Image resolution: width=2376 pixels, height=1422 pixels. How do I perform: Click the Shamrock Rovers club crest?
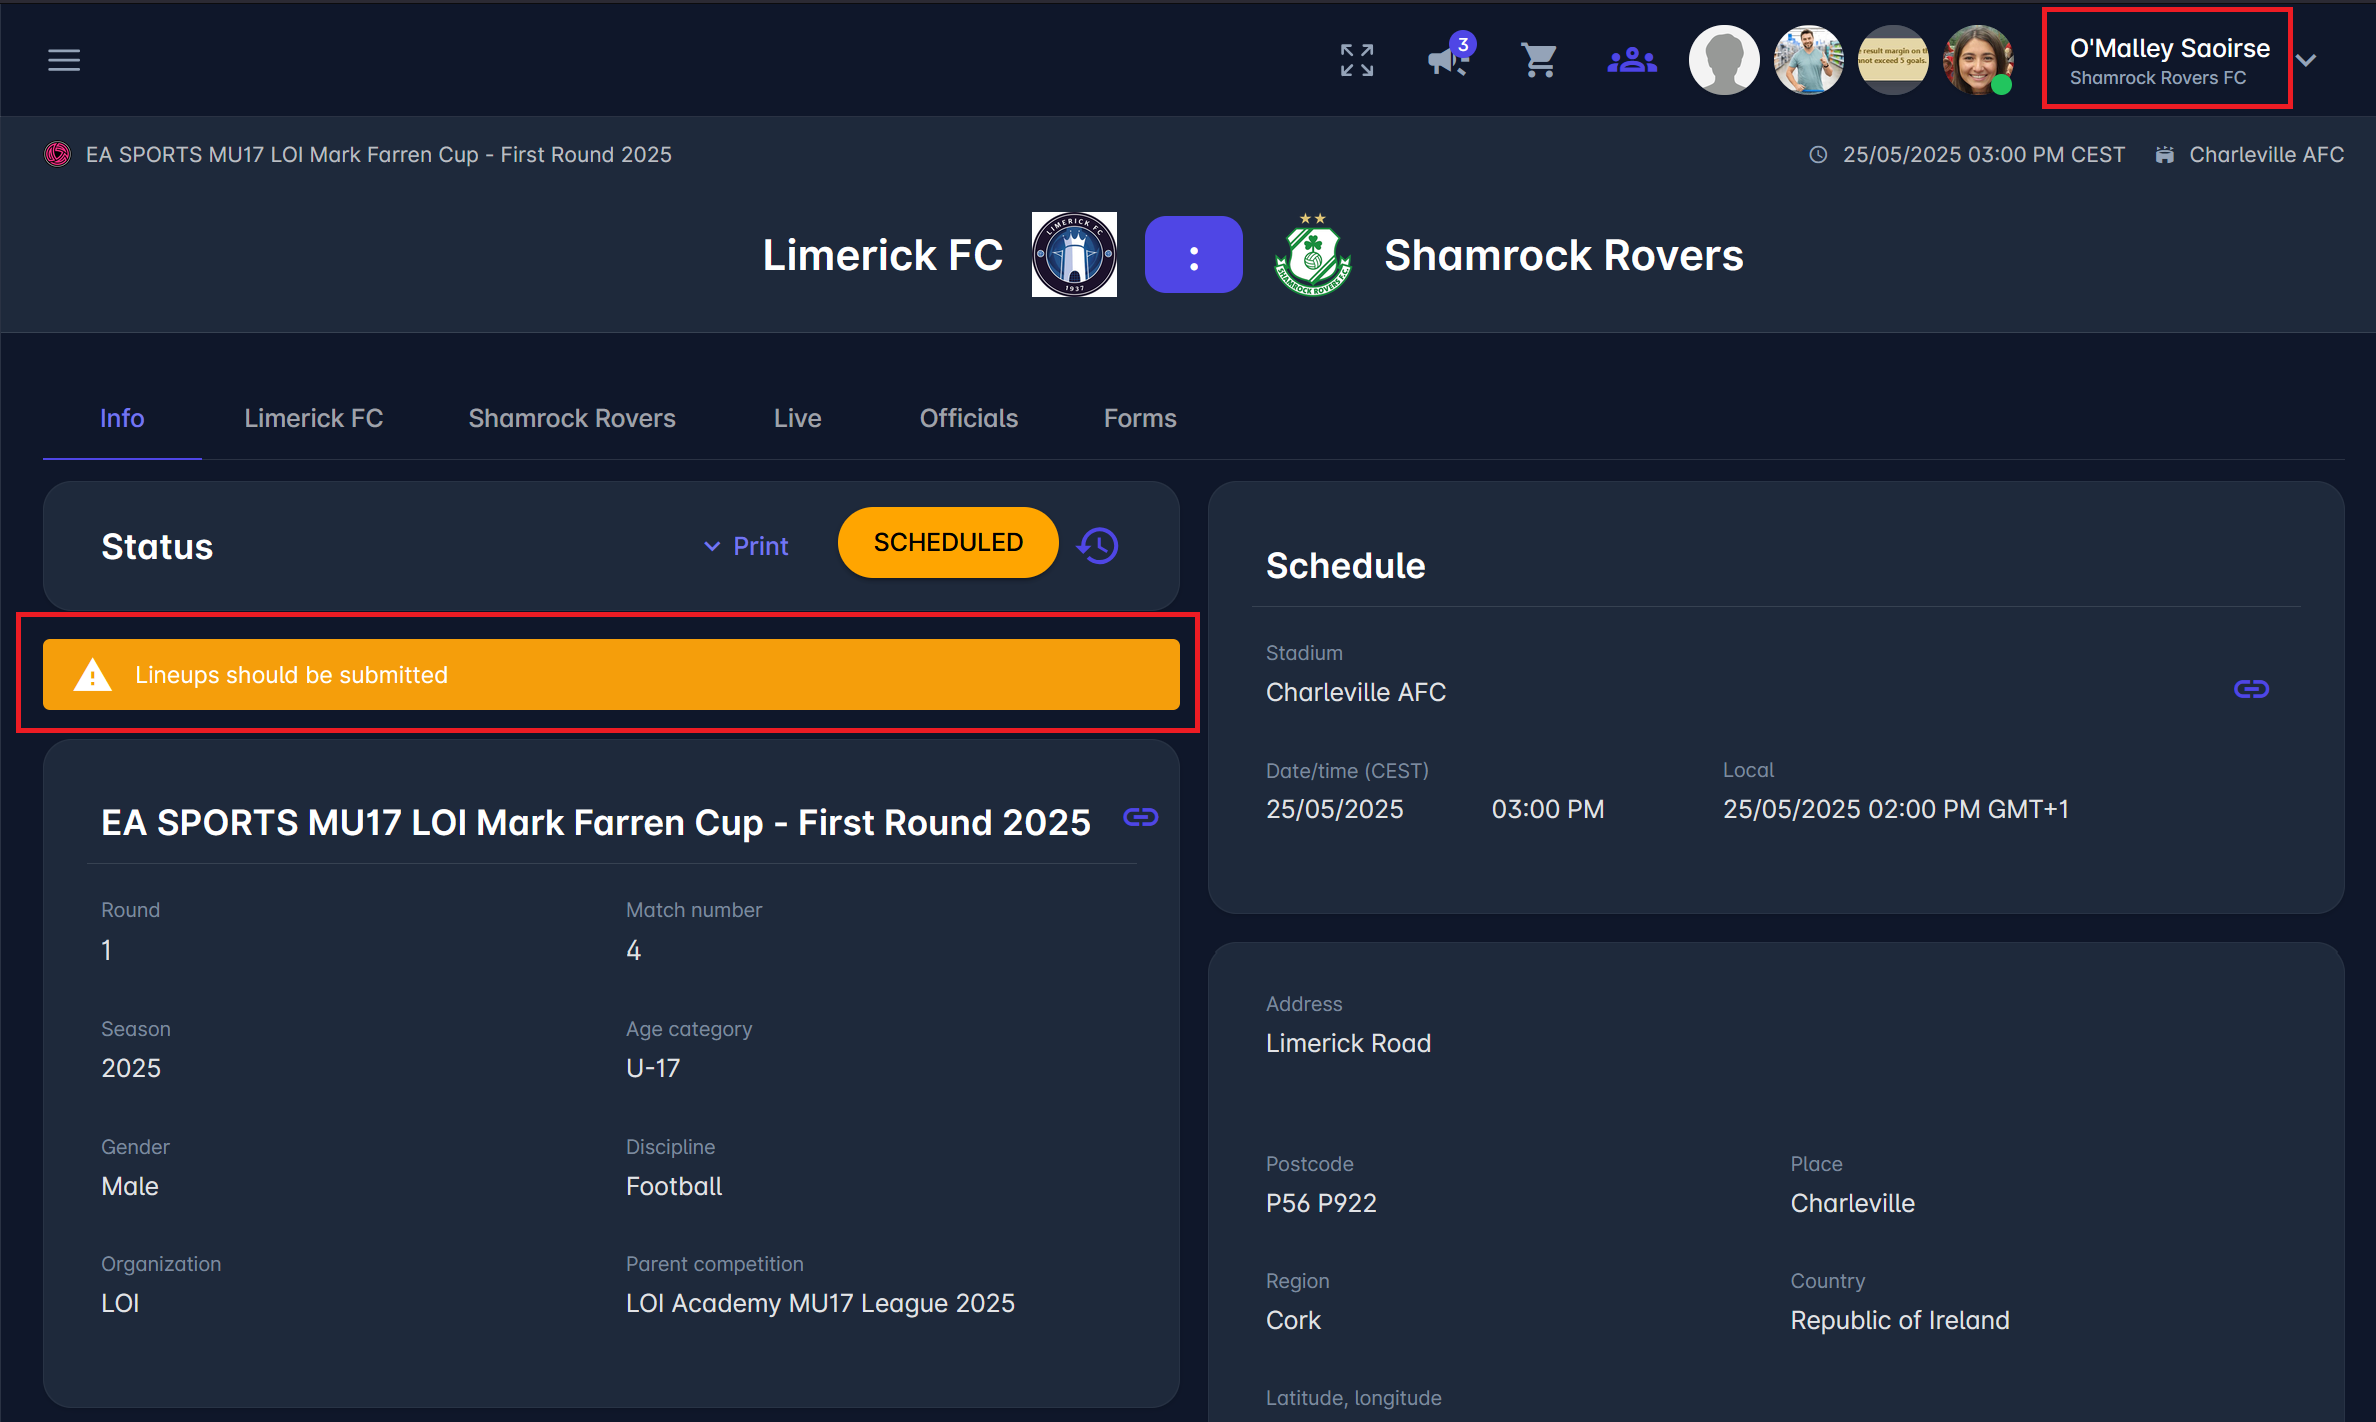pyautogui.click(x=1313, y=254)
